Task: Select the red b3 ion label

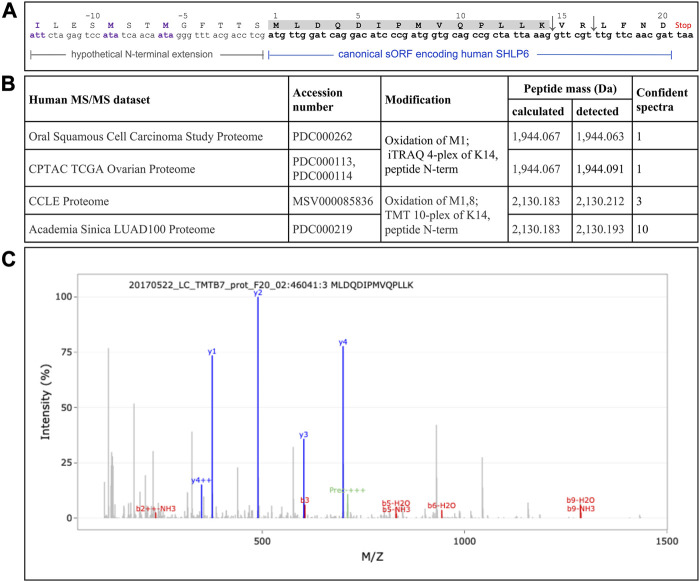Action: pos(304,498)
